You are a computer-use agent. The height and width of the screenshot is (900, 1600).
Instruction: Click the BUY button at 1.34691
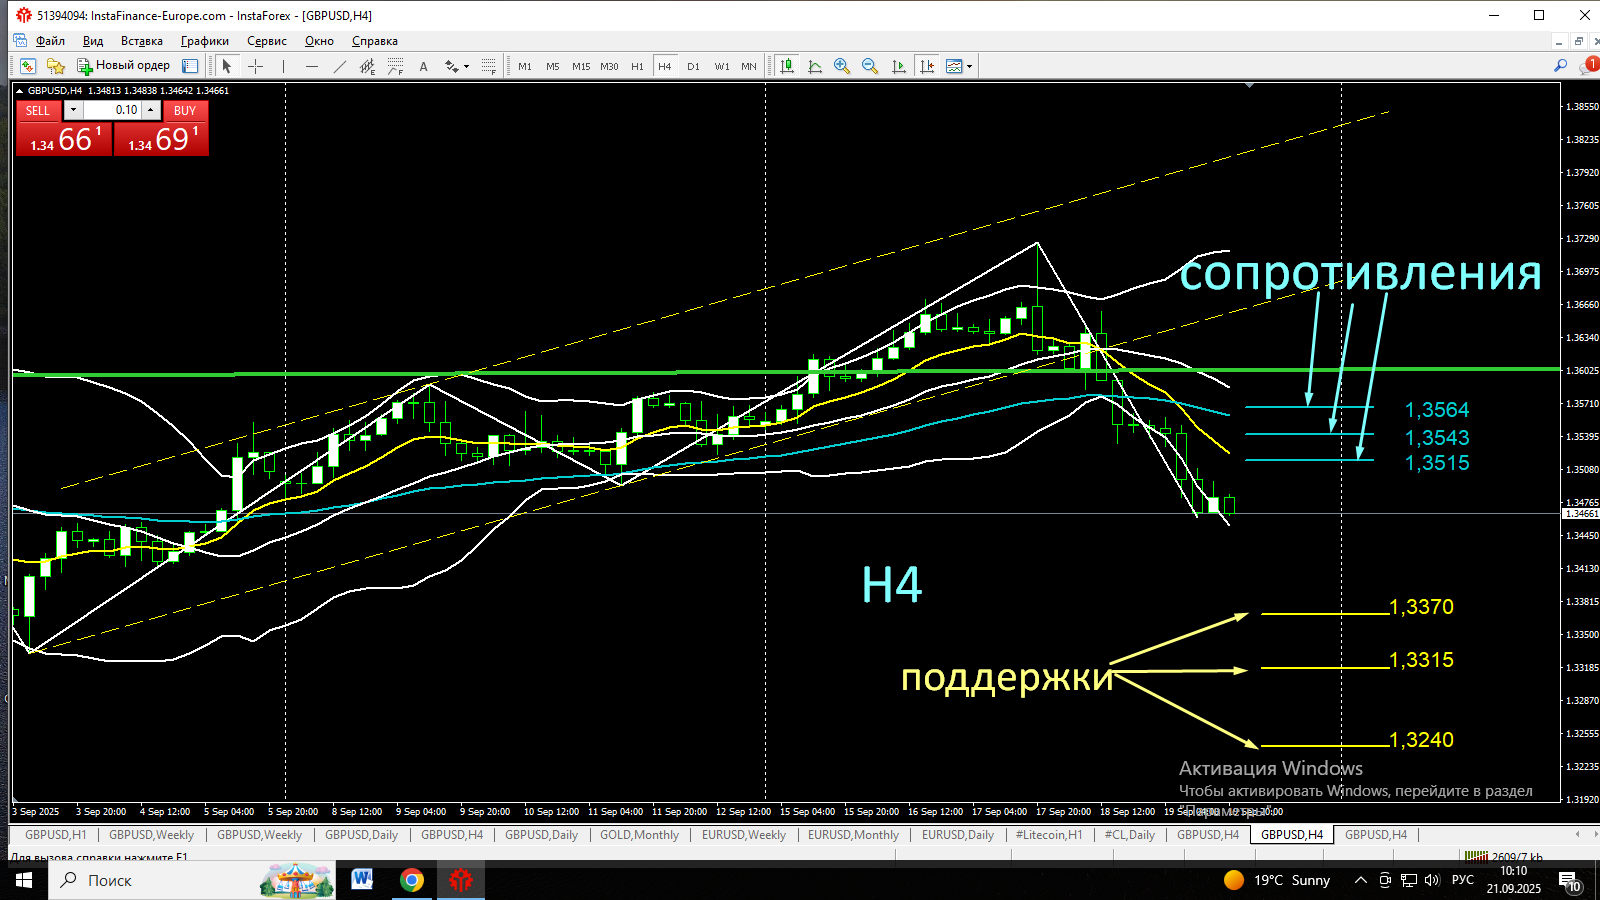click(162, 139)
